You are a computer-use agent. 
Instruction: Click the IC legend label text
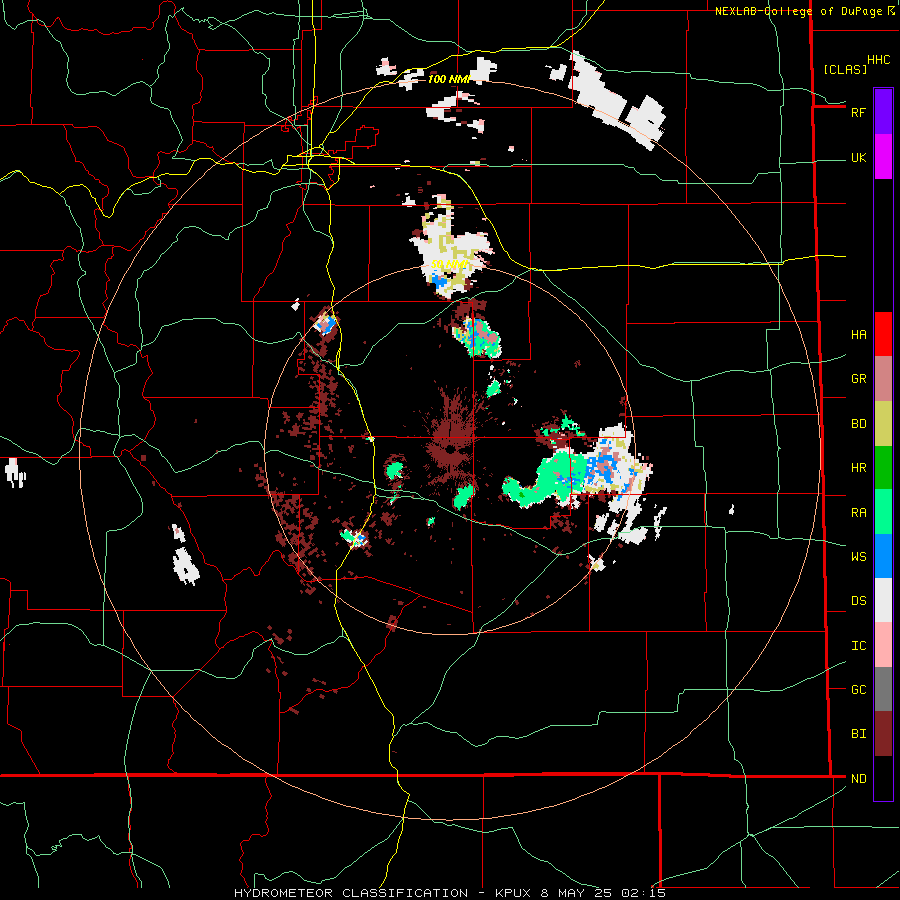[858, 646]
